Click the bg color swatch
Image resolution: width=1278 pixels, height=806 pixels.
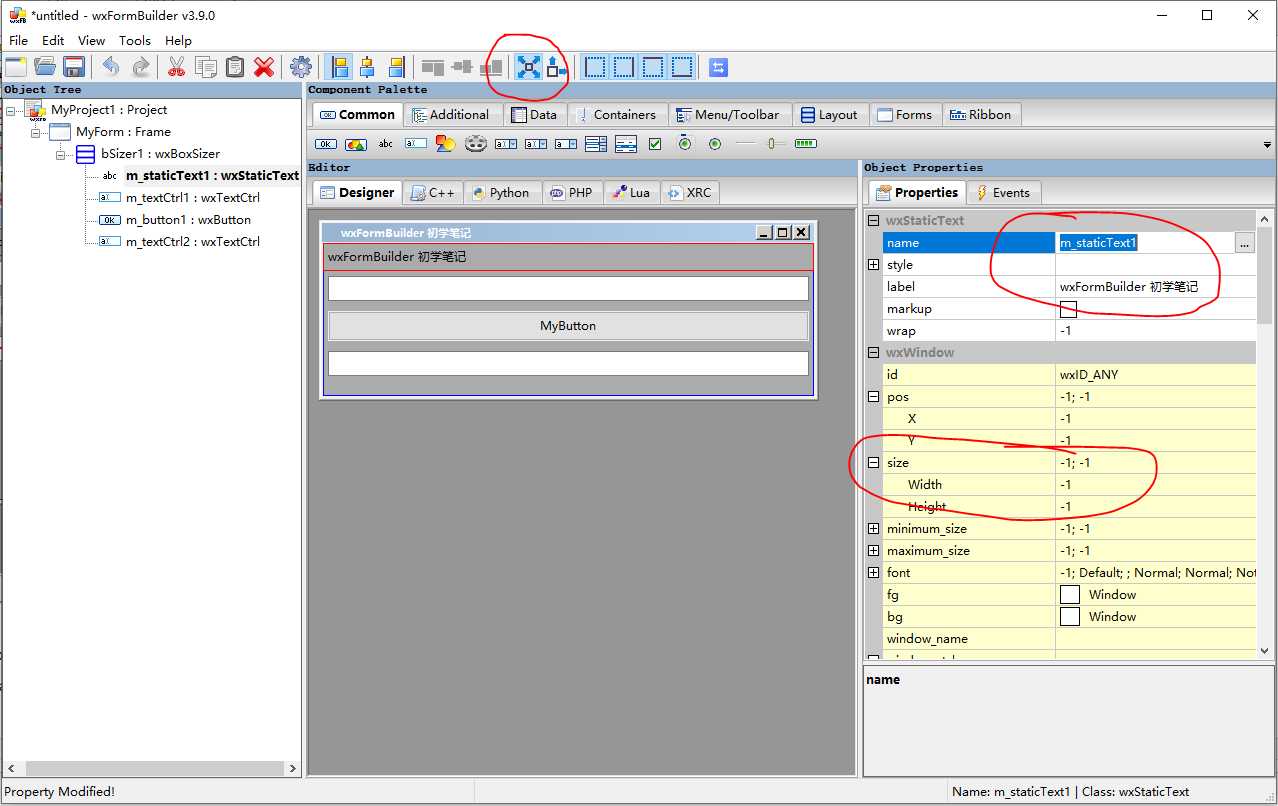(1069, 616)
